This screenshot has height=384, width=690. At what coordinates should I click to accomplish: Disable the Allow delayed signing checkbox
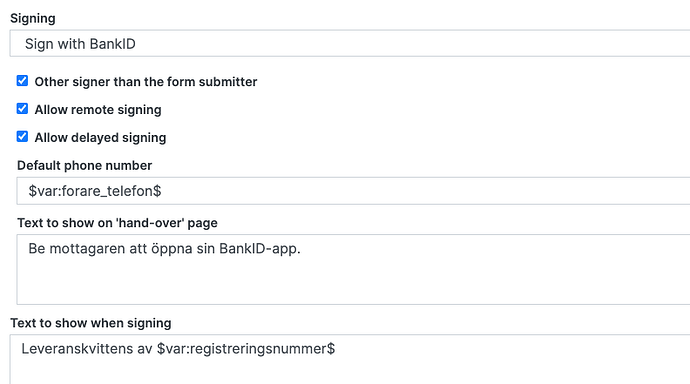(x=22, y=137)
